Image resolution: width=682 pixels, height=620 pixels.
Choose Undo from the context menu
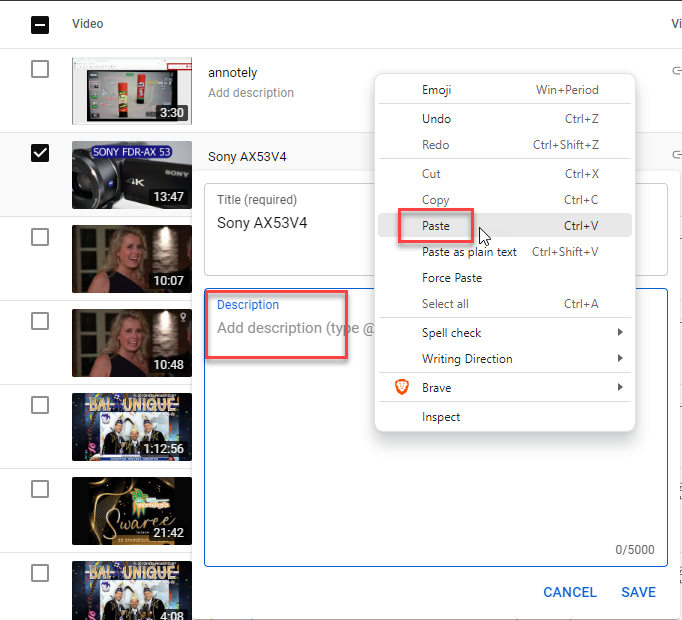[505, 119]
